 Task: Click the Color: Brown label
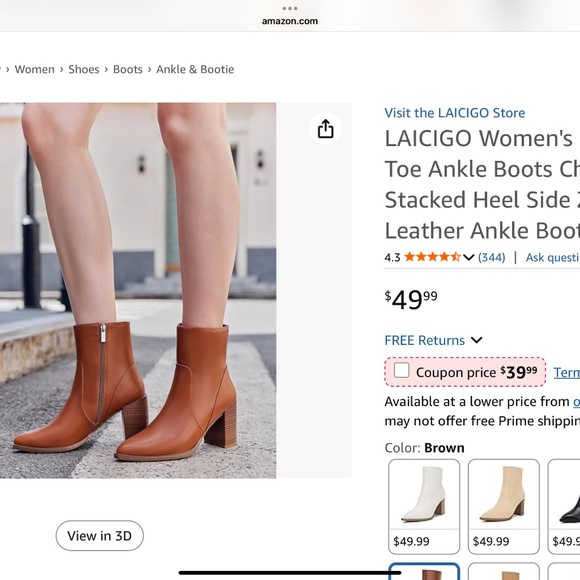point(424,448)
